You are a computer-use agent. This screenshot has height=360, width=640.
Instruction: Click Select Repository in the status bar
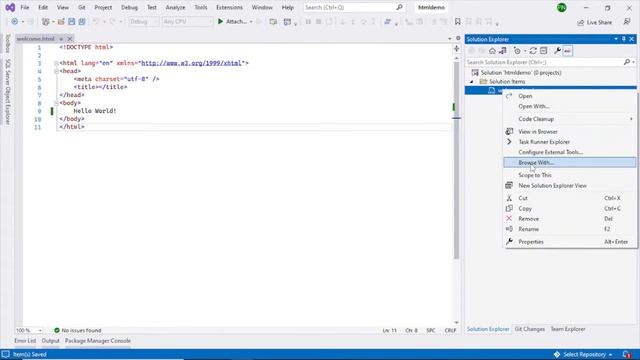pos(583,354)
